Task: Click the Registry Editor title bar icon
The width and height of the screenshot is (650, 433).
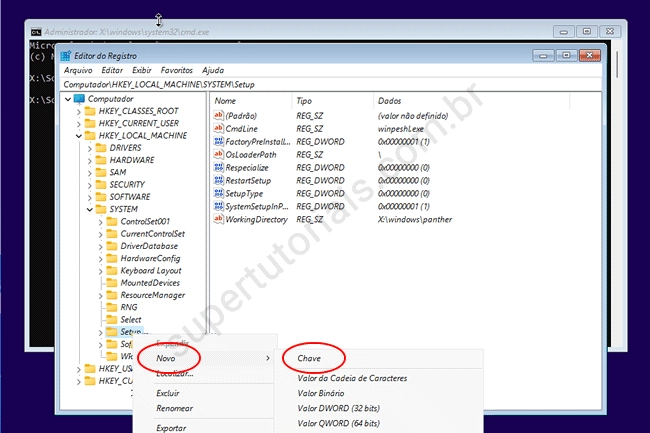Action: pos(66,55)
